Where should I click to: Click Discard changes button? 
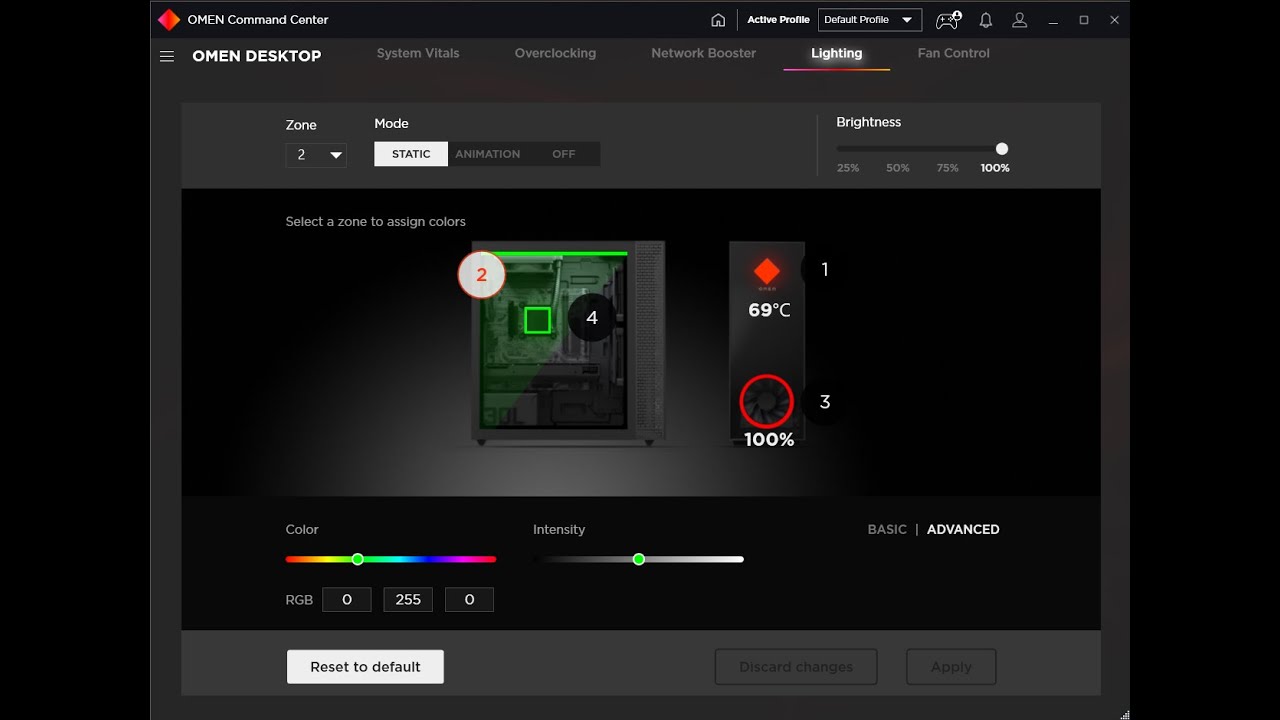tap(796, 667)
